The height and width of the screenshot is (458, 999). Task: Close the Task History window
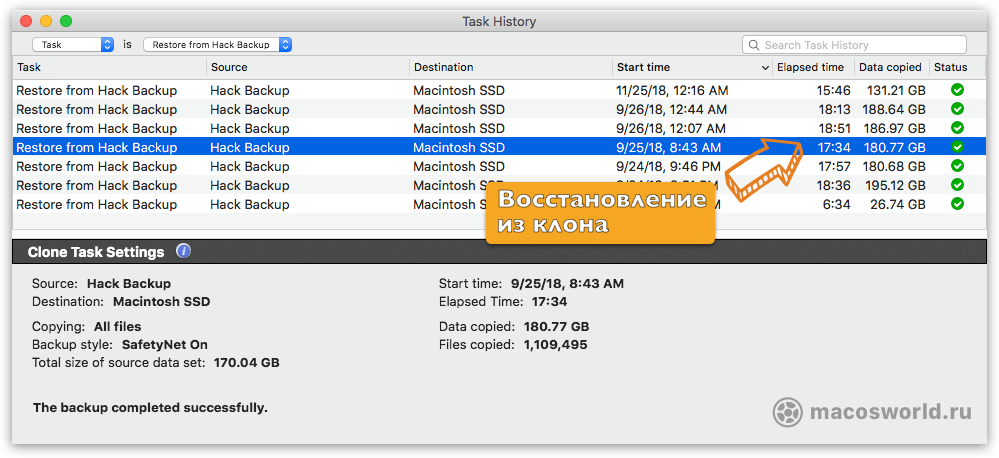tap(26, 21)
